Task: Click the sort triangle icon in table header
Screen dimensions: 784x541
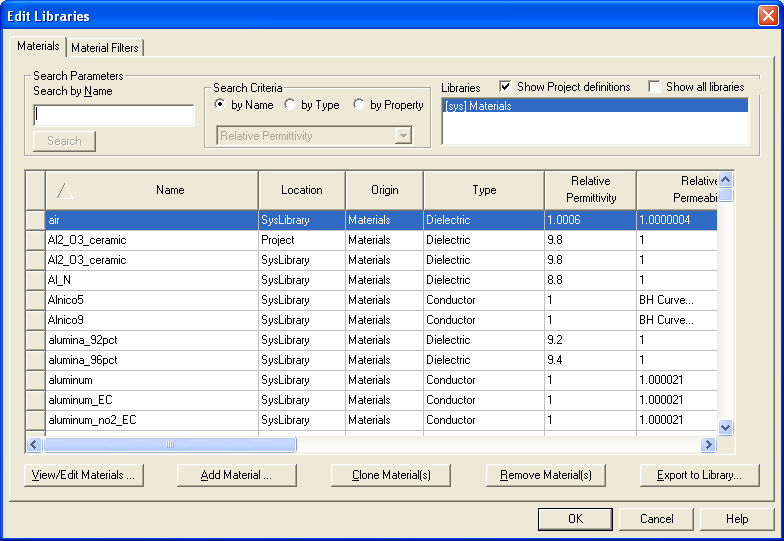Action: click(64, 190)
